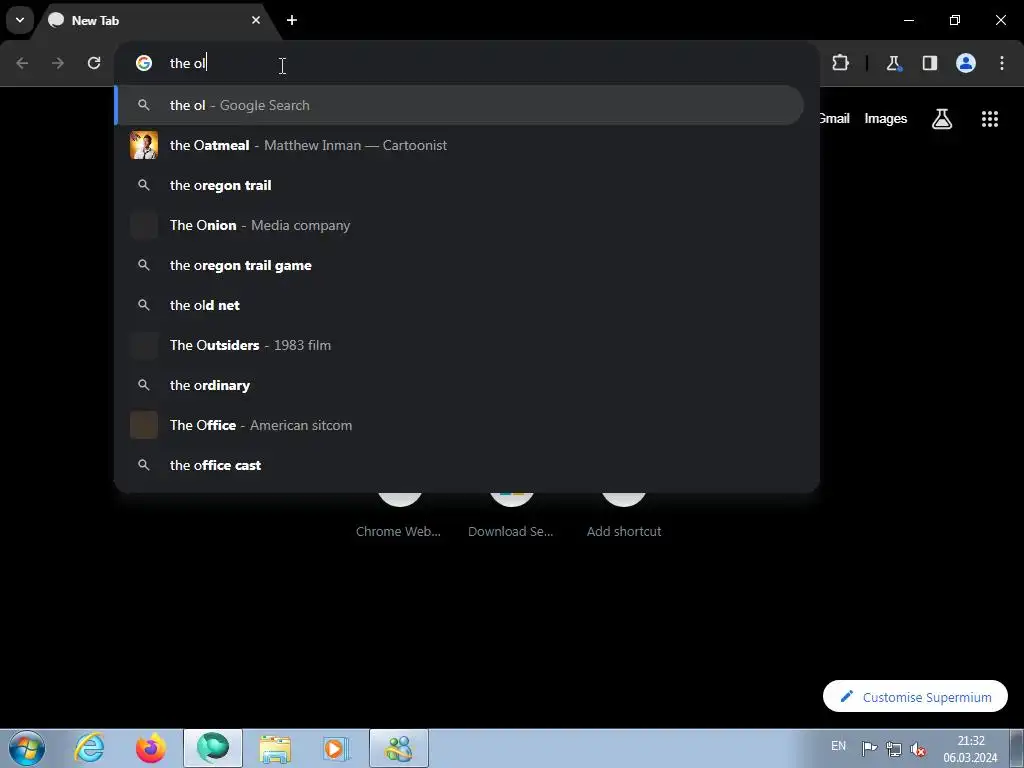Select 'the ordinary' suggestion
The height and width of the screenshot is (768, 1024).
coord(459,385)
